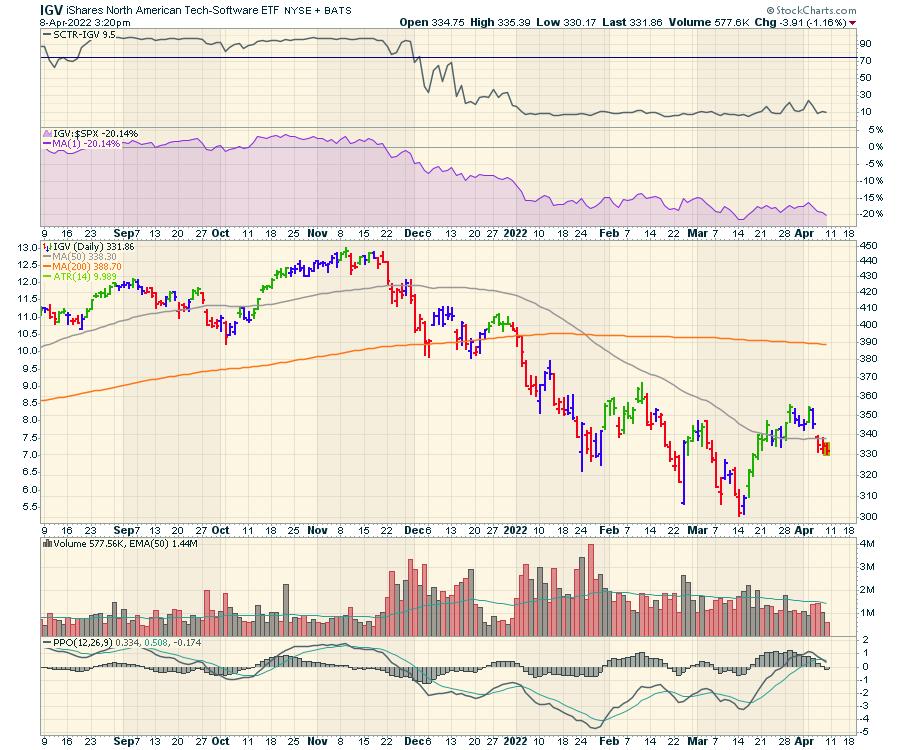
Task: Click the 8-Apr-2022 3:20pm timestamp
Action: (x=85, y=23)
